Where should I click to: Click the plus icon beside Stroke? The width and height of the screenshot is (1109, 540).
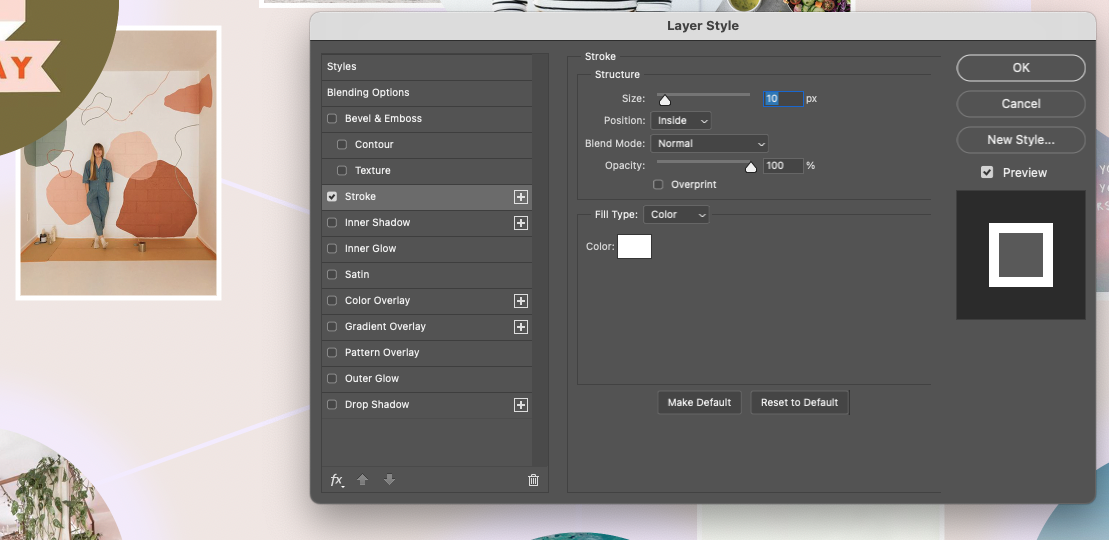(521, 197)
